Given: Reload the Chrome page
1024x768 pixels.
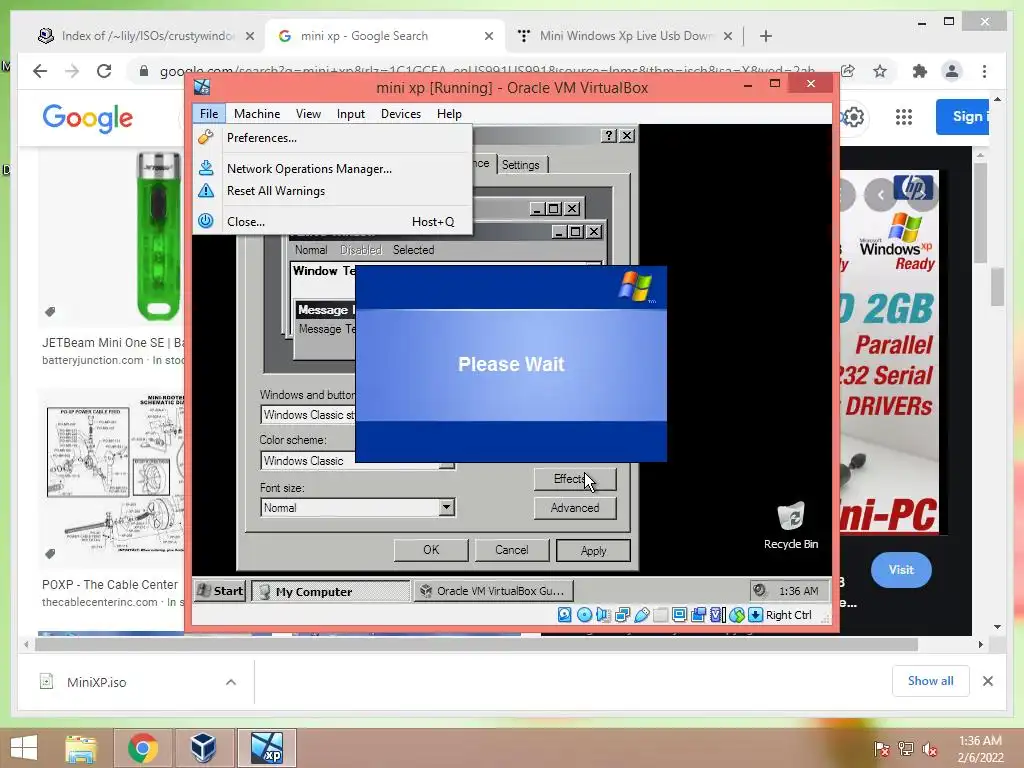Looking at the screenshot, I should (104, 71).
